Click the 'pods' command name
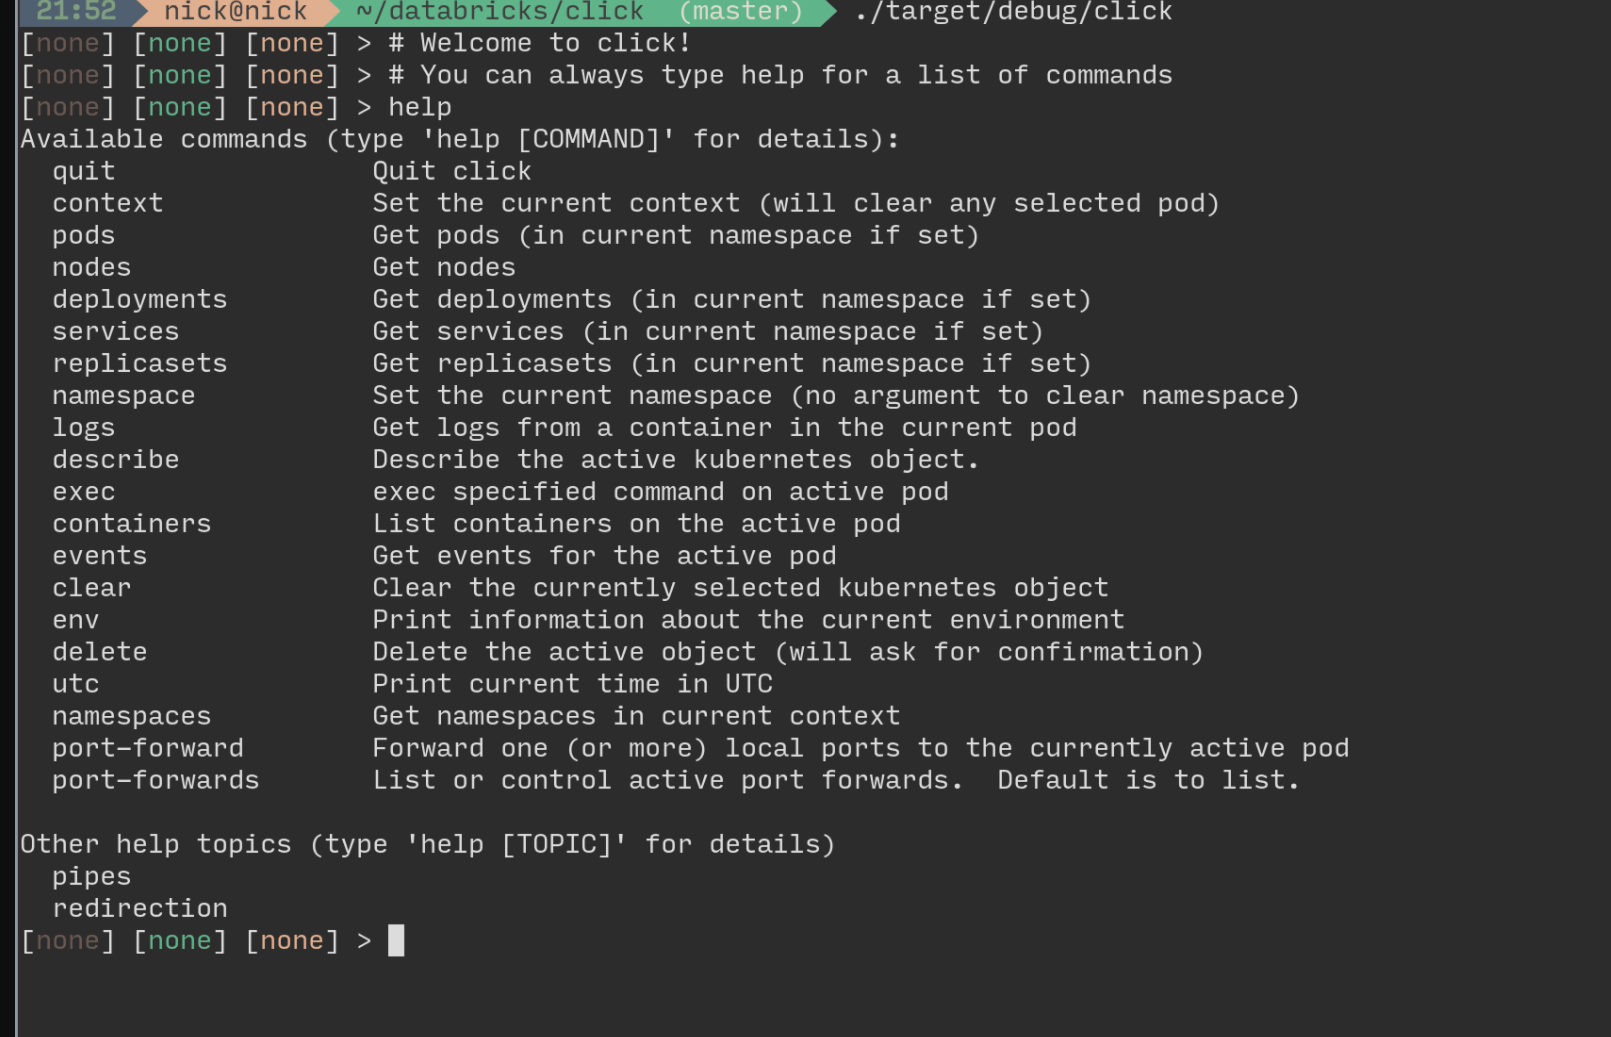 coord(84,236)
